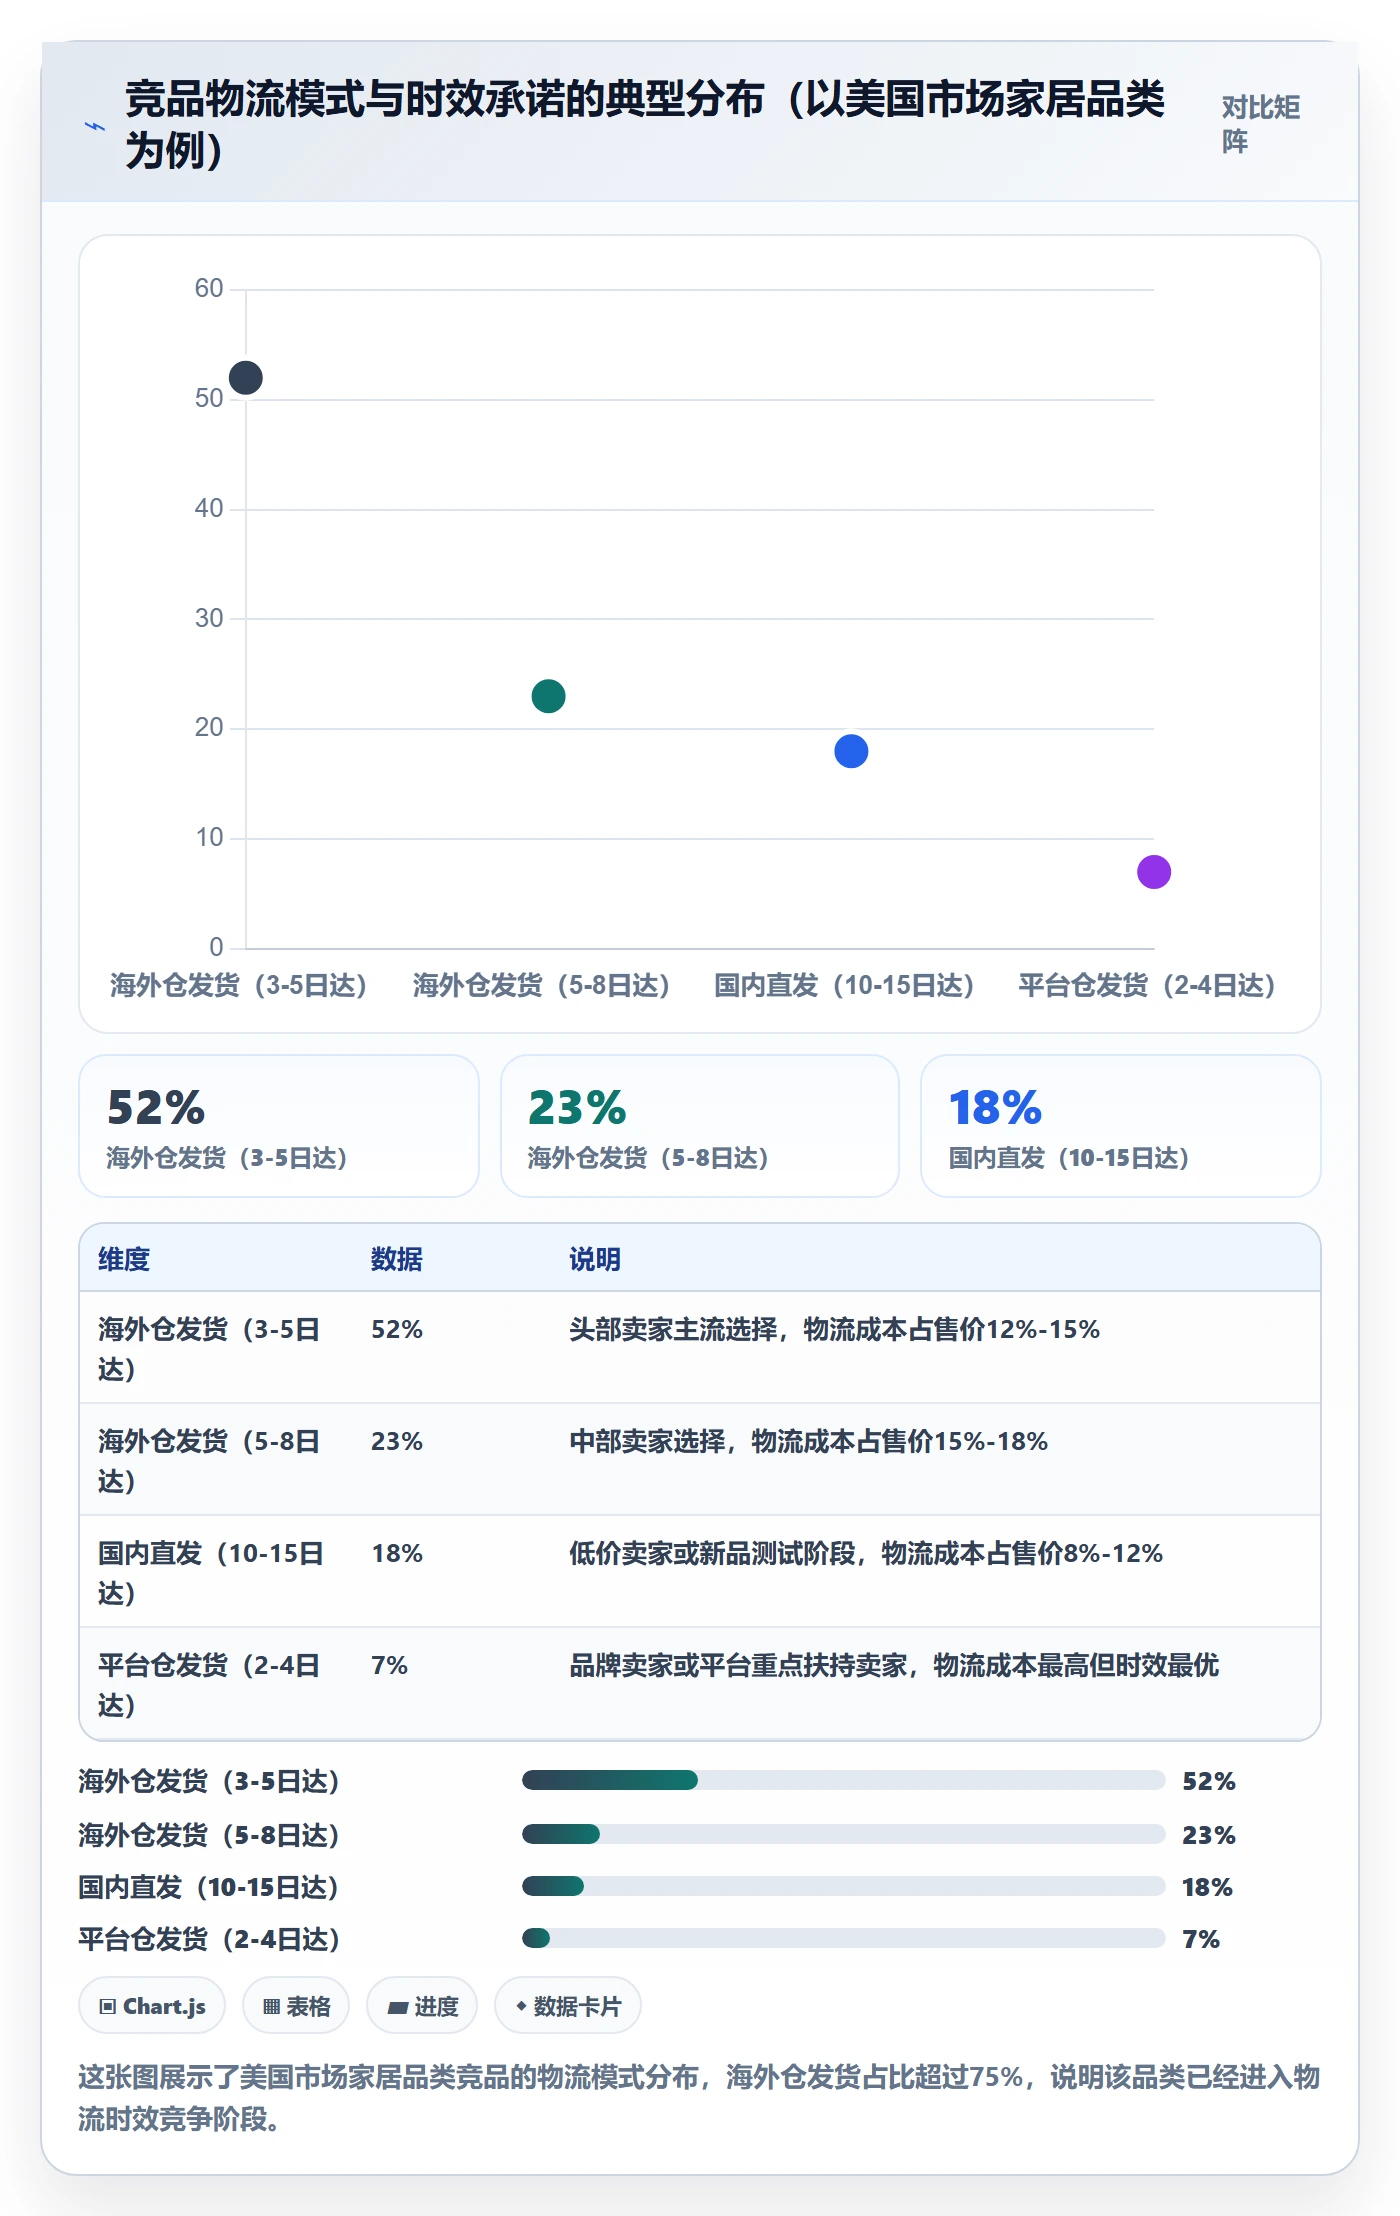Screen dimensions: 1400x2216
Task: Click x-axis label 平台仓发货（2-4日达）
Action: click(1147, 986)
